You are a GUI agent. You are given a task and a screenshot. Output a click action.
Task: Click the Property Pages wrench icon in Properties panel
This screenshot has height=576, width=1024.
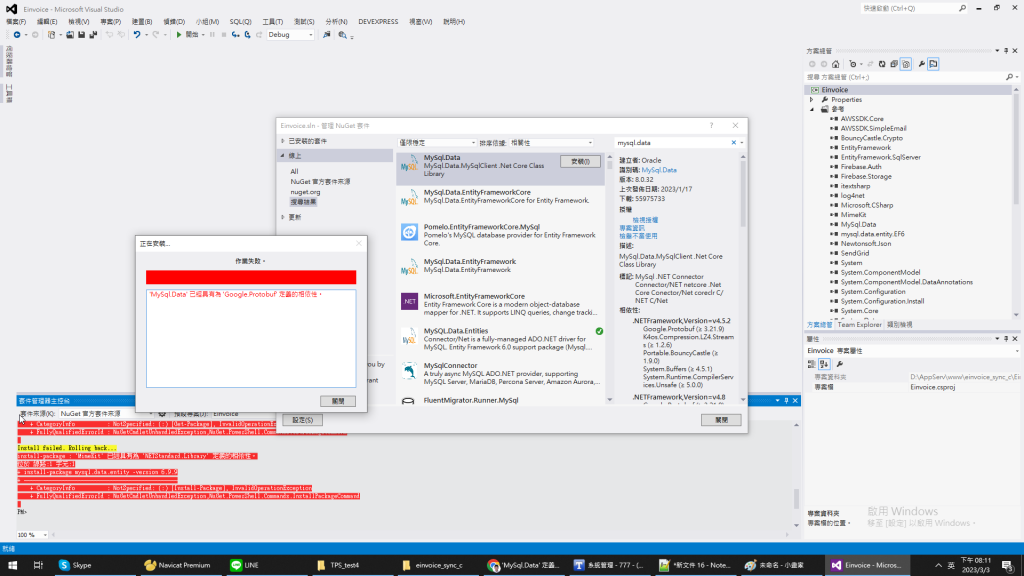pyautogui.click(x=840, y=364)
